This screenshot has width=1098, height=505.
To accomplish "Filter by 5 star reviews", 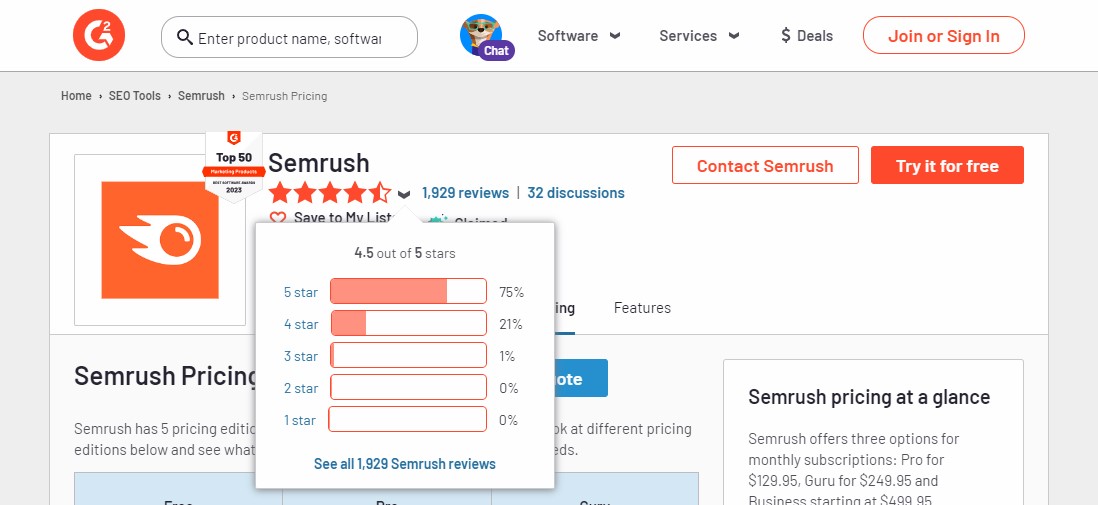I will [x=300, y=292].
